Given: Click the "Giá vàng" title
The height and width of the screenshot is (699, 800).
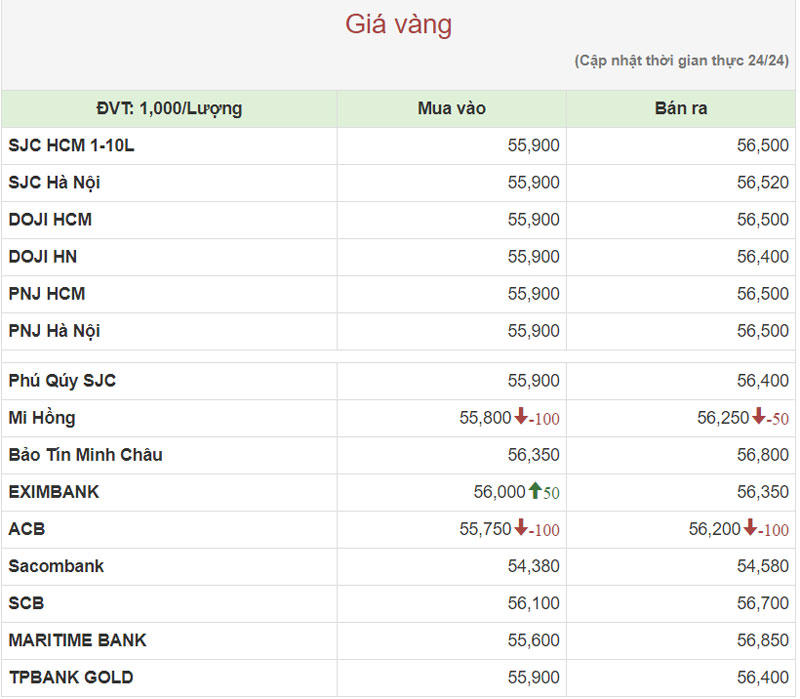Looking at the screenshot, I should coord(399,24).
